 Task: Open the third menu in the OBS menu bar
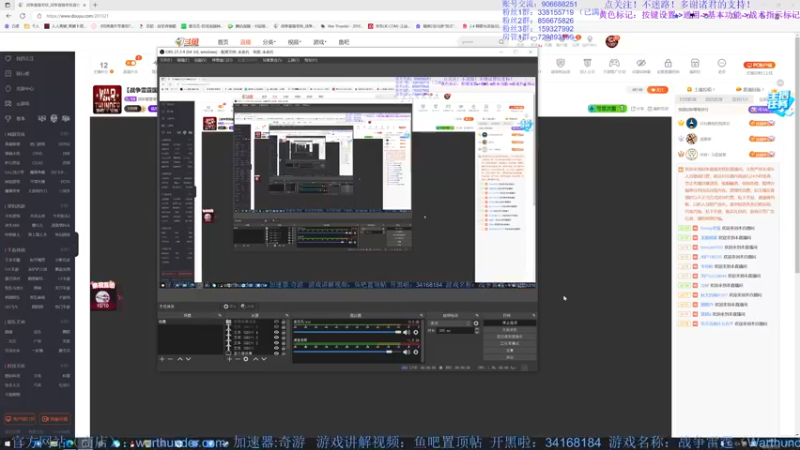(x=200, y=60)
